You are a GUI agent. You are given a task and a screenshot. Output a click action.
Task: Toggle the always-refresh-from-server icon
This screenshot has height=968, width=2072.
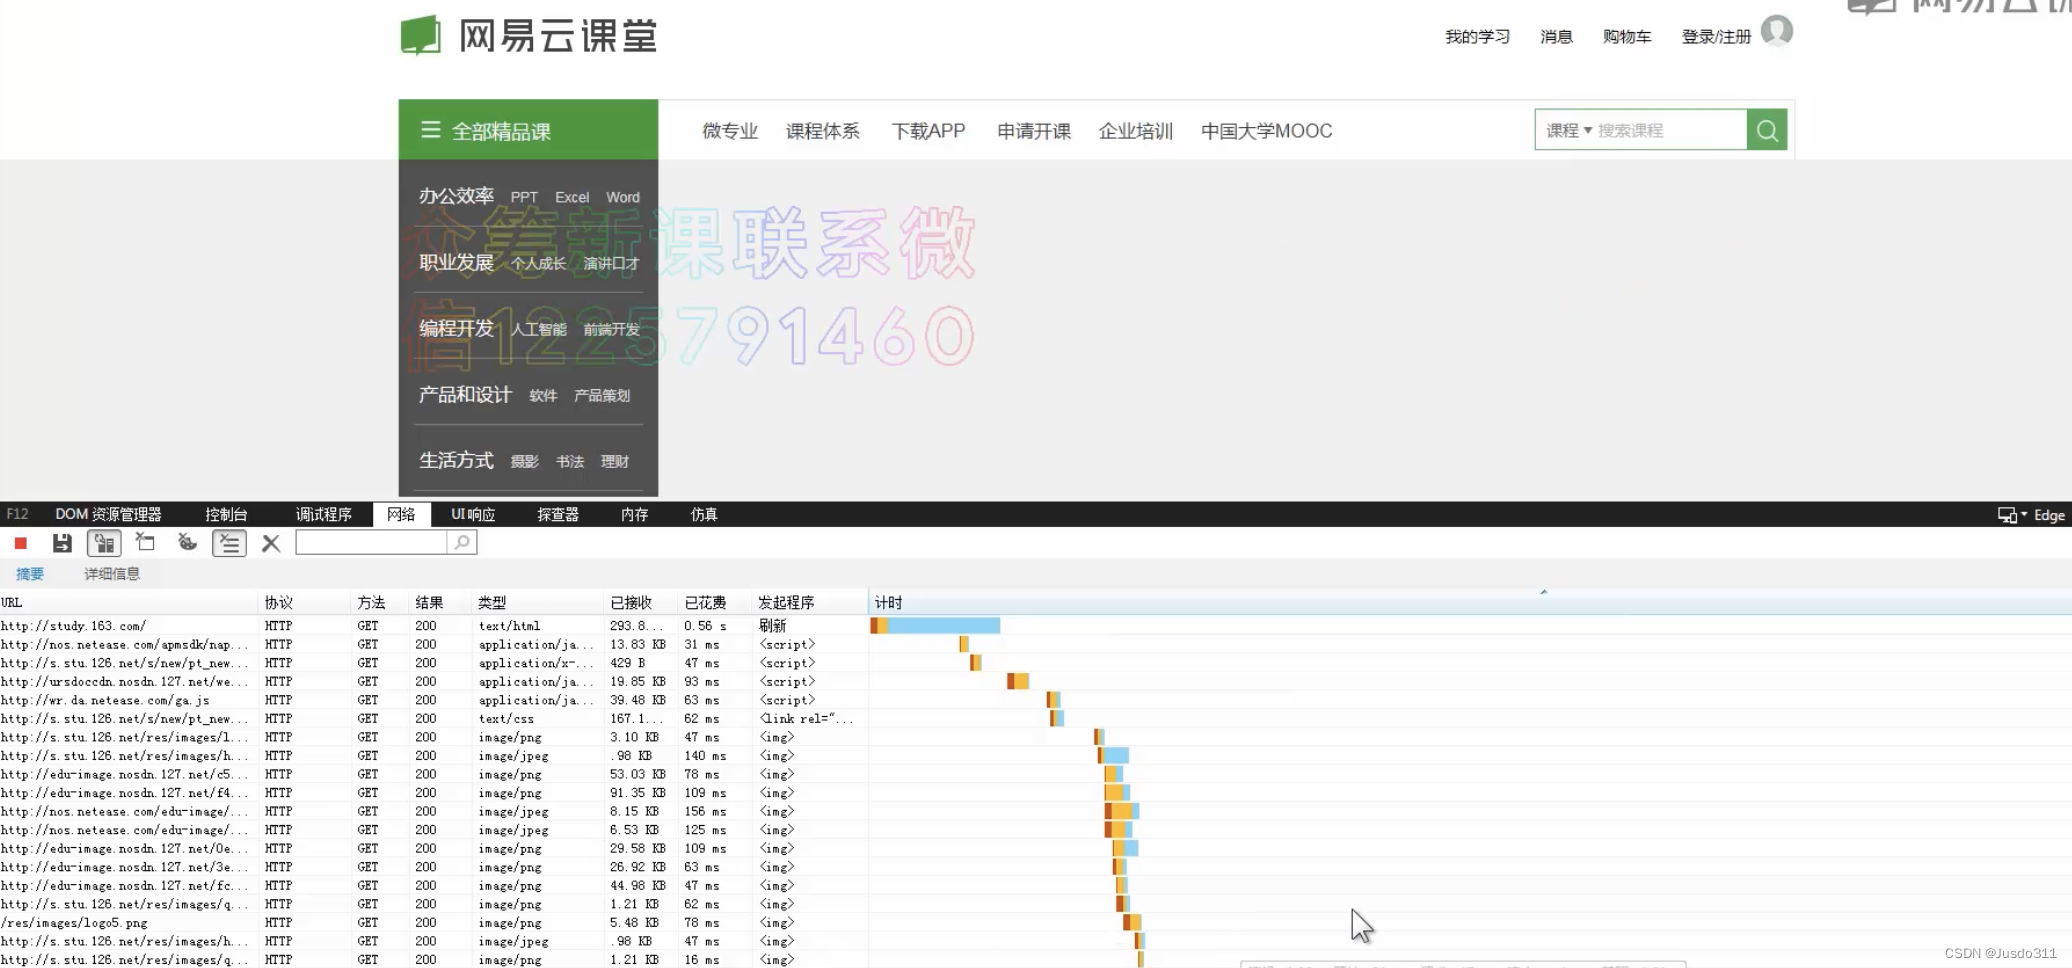(x=104, y=543)
